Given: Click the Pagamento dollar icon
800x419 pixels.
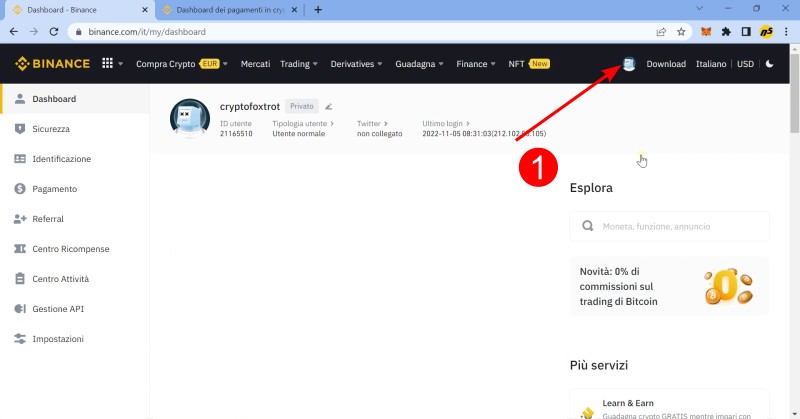Looking at the screenshot, I should click(20, 189).
